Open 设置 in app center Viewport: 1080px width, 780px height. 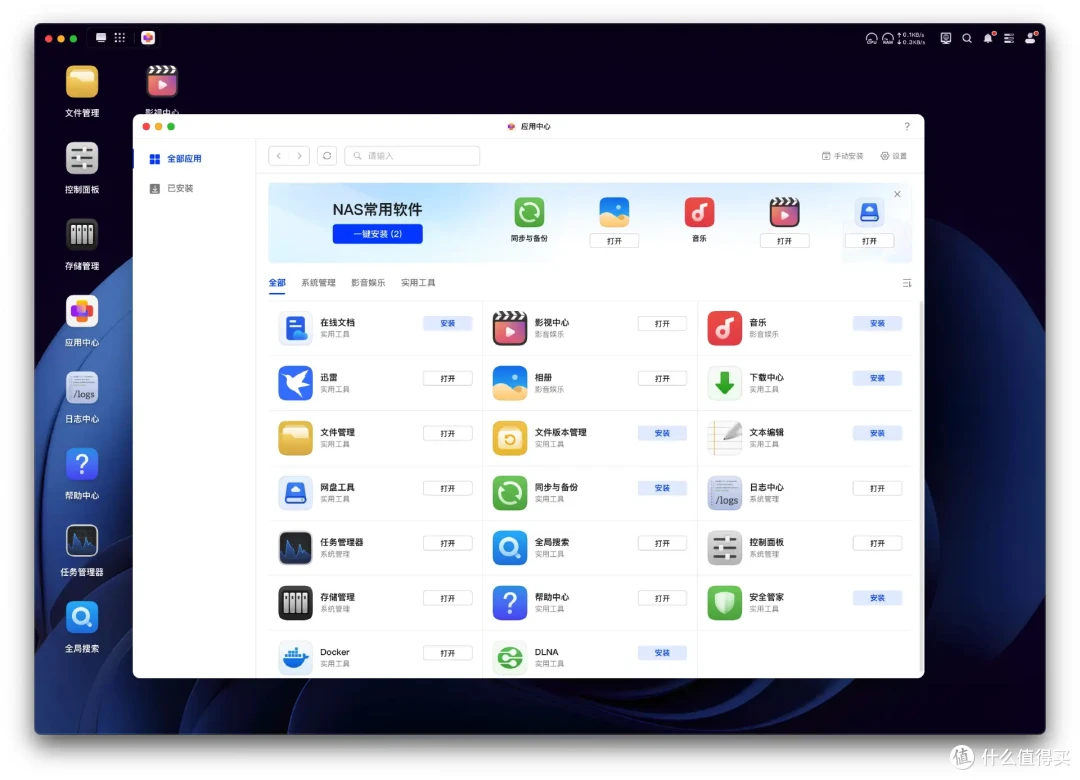[893, 156]
